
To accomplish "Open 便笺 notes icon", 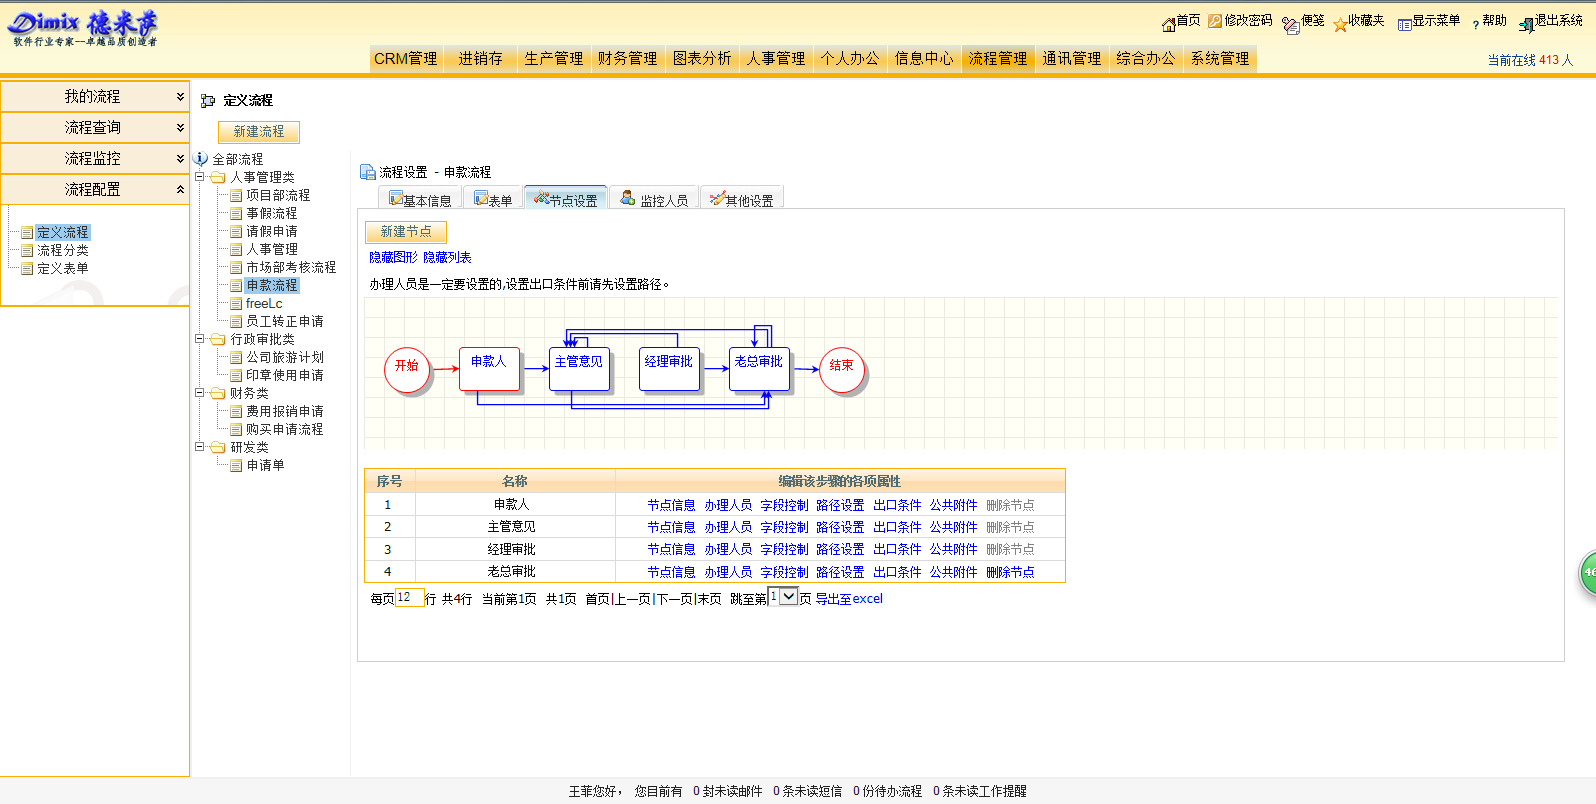I will [x=1291, y=25].
